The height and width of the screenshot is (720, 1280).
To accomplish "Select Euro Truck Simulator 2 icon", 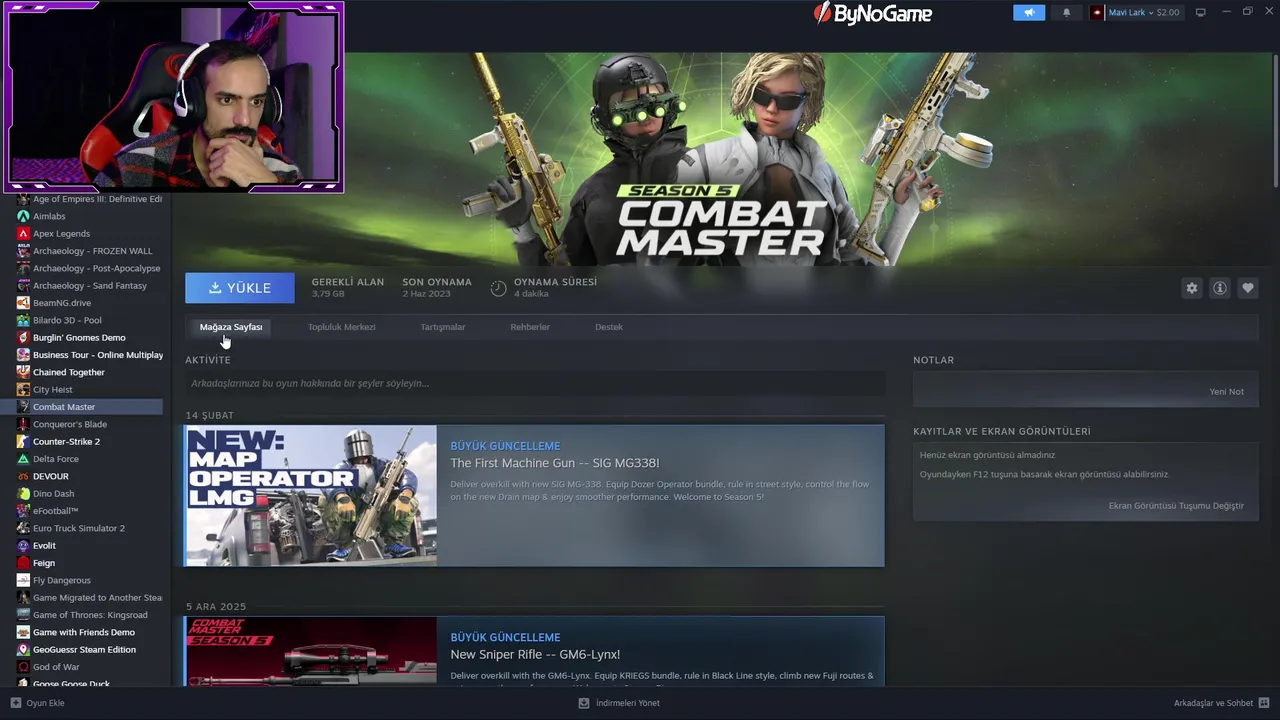I will (x=23, y=528).
